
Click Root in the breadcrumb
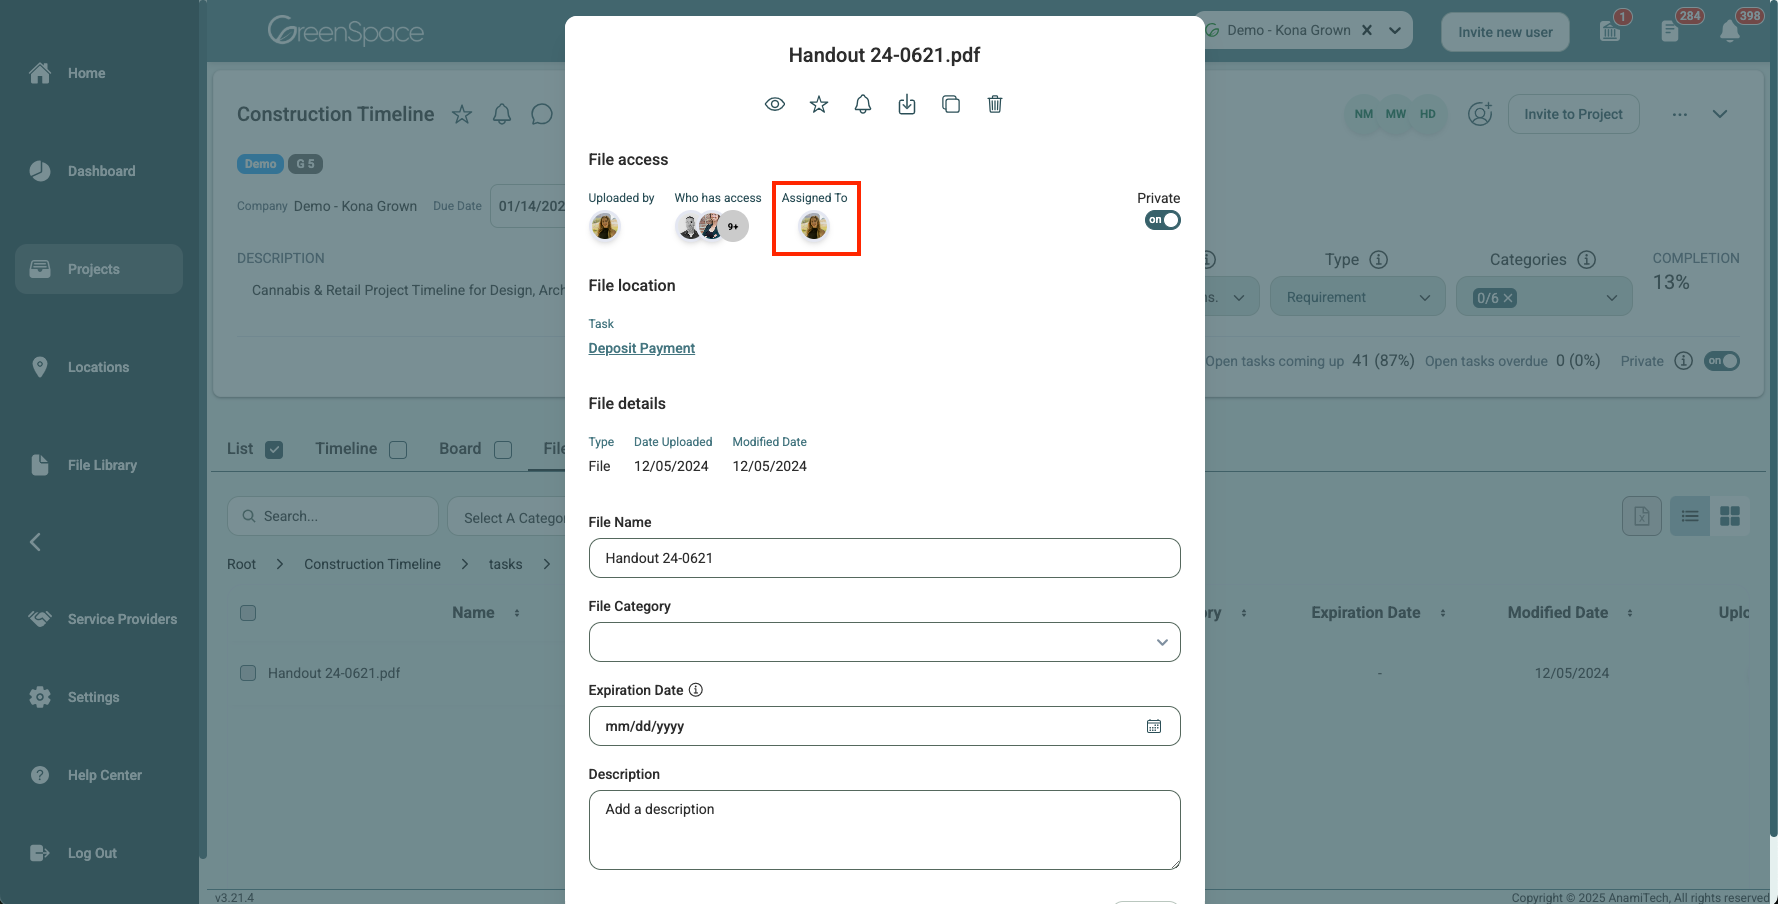(241, 564)
